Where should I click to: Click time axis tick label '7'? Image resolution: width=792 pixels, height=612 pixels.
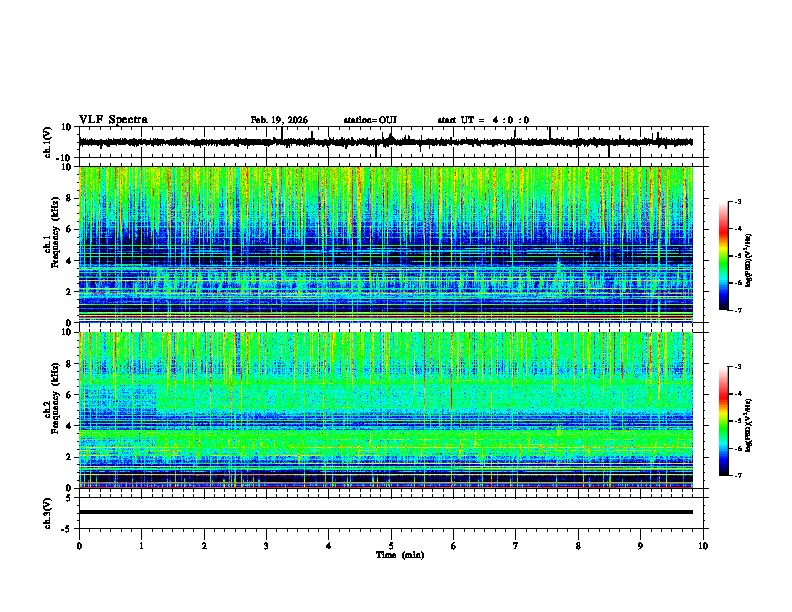click(516, 546)
